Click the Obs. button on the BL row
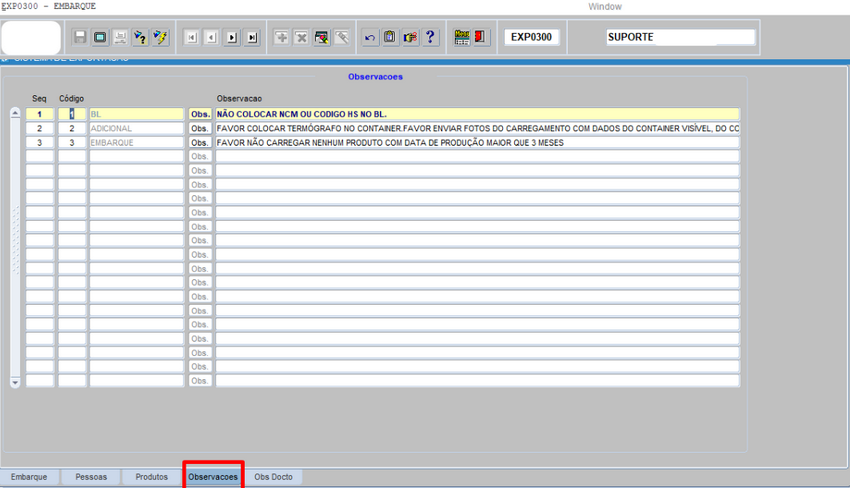Screen dimensions: 850x488 coord(200,115)
